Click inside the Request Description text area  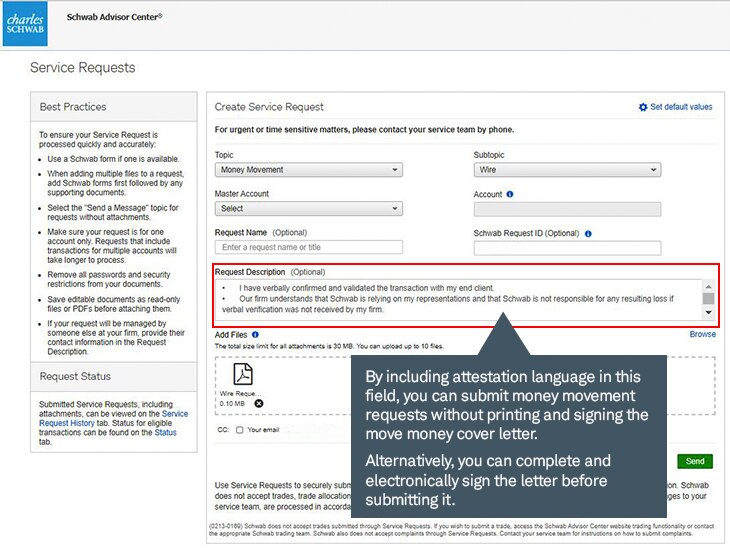coord(458,299)
